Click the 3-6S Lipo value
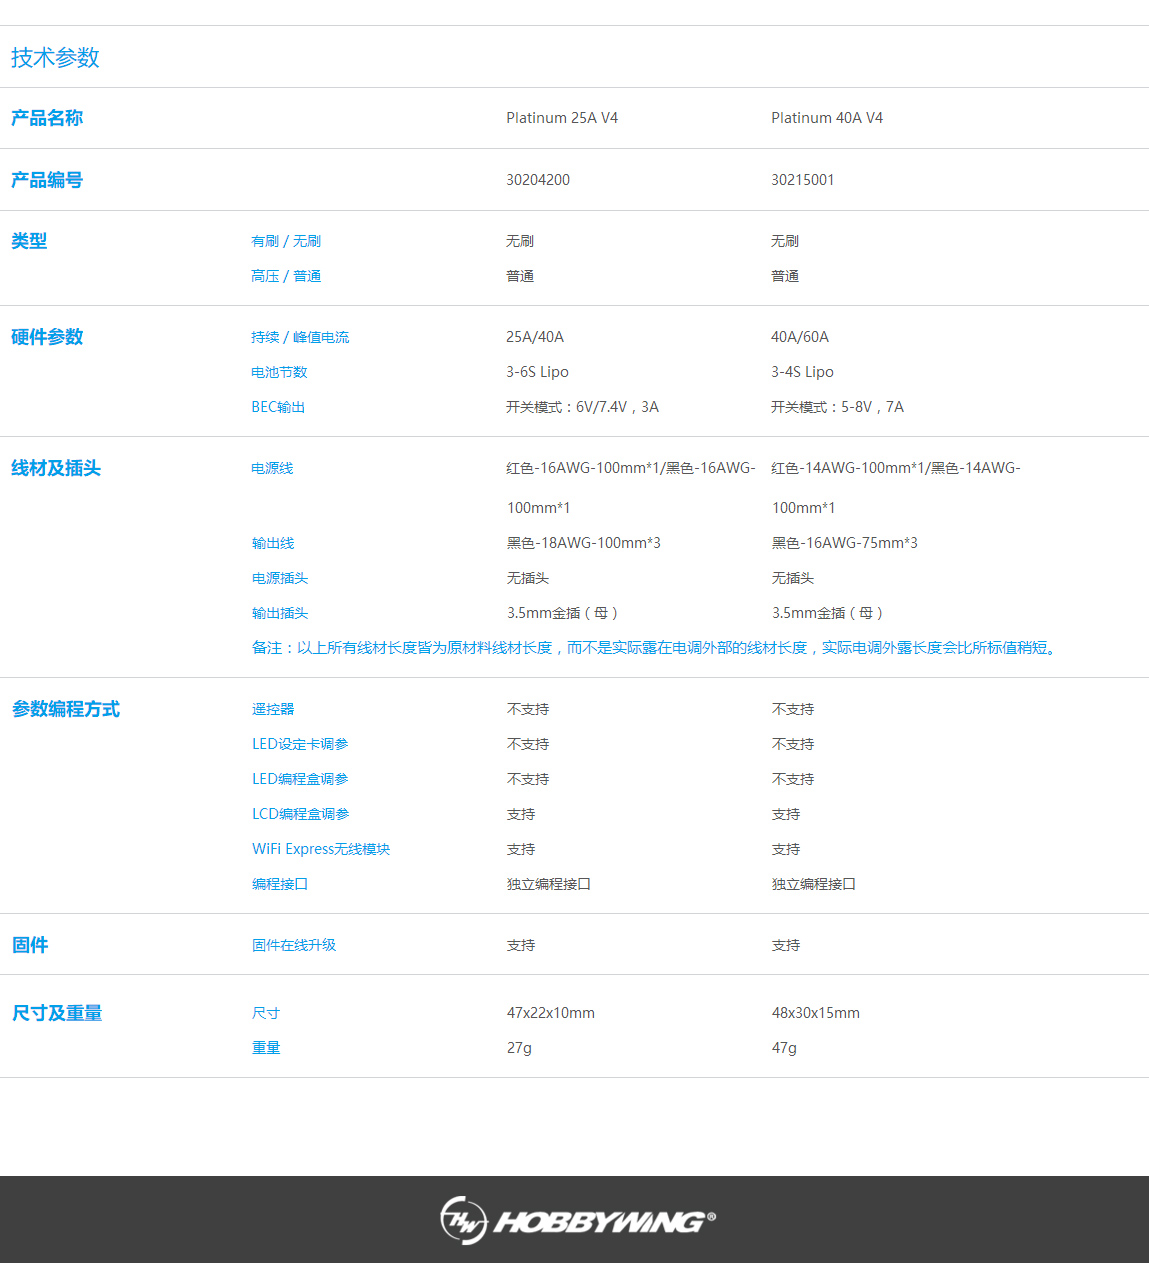 [537, 372]
